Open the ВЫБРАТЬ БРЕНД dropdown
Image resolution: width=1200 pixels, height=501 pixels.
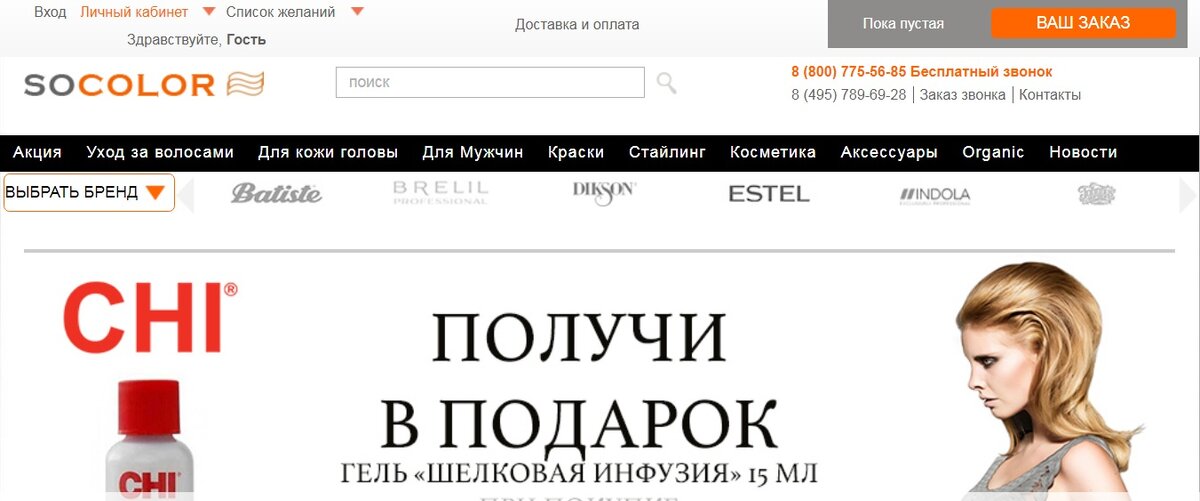point(89,193)
